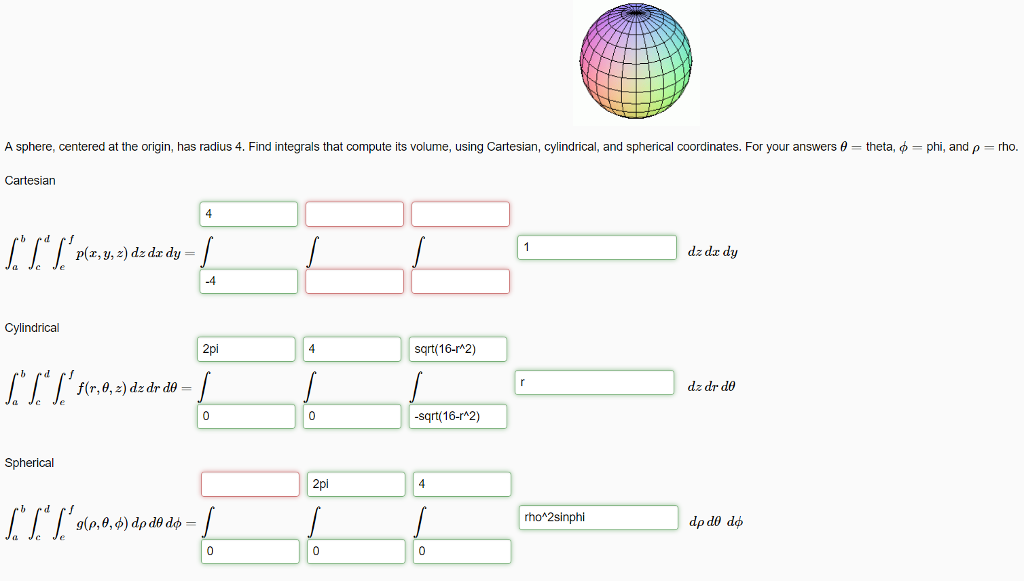Click the empty second lower bound Cartesian field
1024x581 pixels.
tap(356, 281)
